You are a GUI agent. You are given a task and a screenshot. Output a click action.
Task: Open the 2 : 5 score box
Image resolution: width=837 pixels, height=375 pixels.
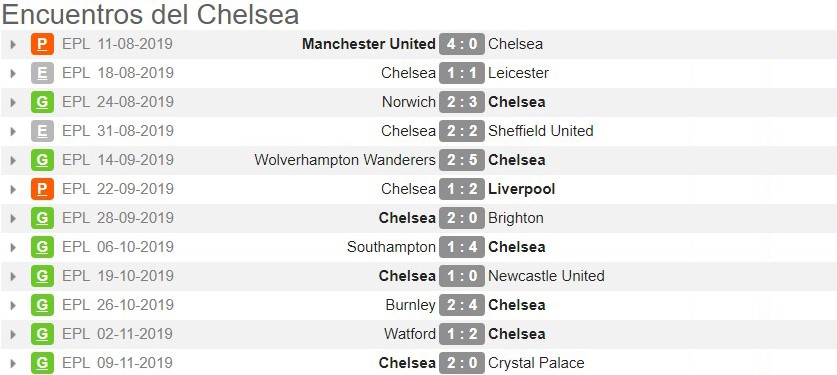pyautogui.click(x=462, y=160)
